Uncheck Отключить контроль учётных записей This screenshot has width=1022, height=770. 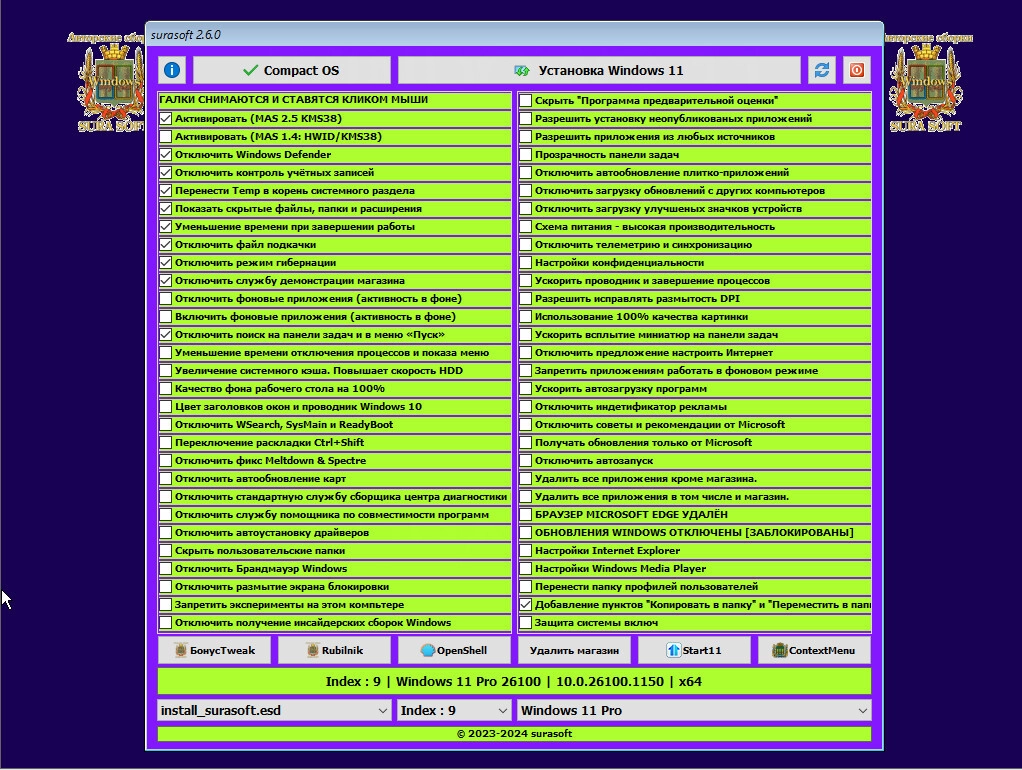click(166, 173)
